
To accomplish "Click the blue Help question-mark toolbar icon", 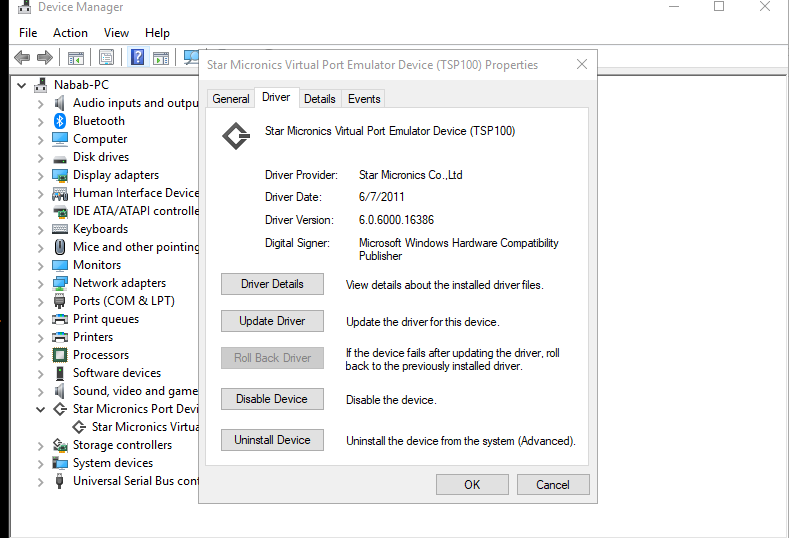I will (137, 57).
